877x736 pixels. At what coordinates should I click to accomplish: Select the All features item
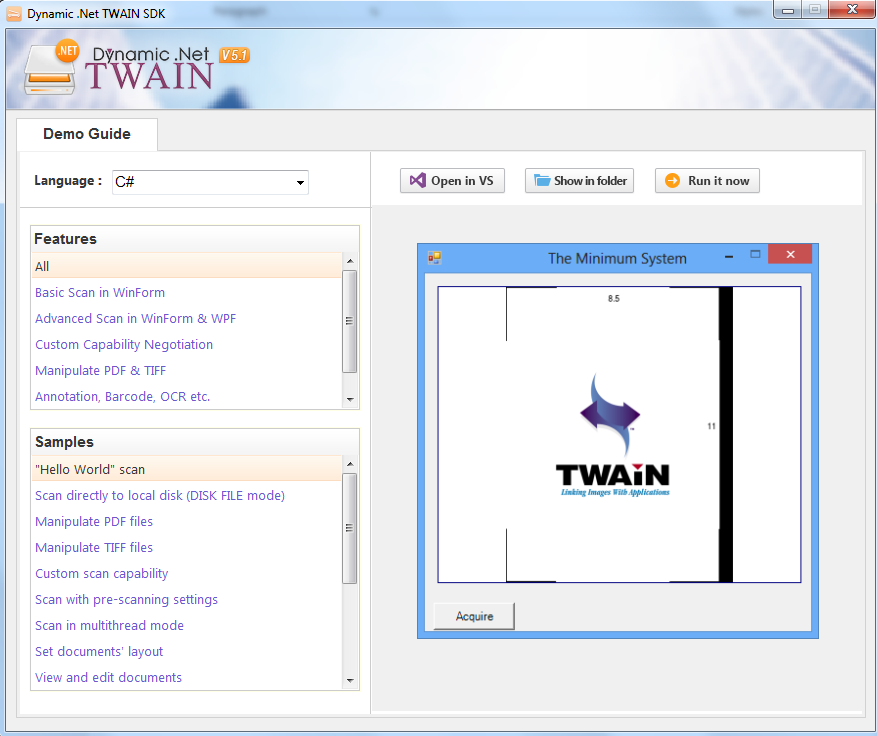tap(42, 266)
